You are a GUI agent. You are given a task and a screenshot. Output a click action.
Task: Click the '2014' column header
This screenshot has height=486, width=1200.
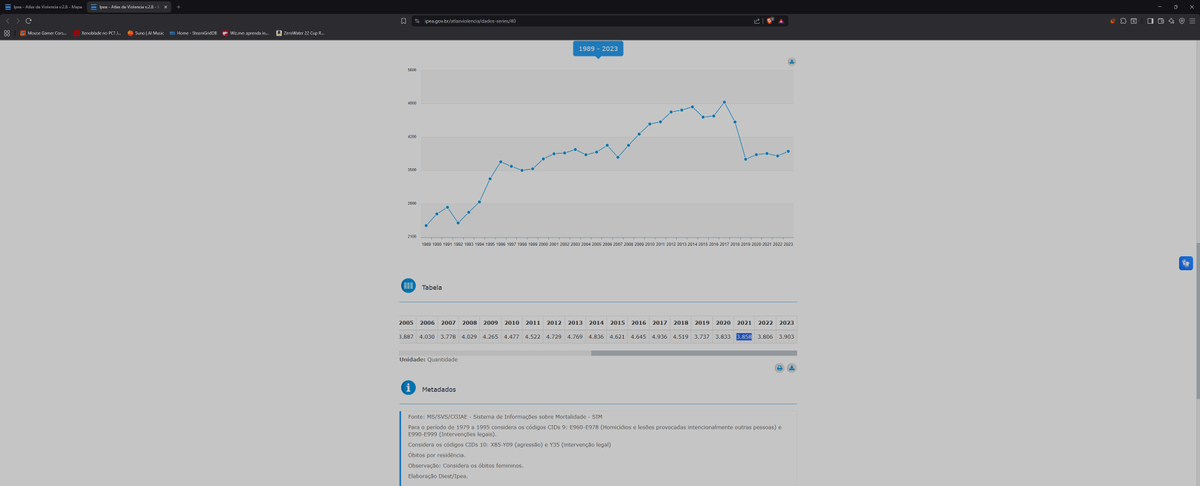[596, 323]
